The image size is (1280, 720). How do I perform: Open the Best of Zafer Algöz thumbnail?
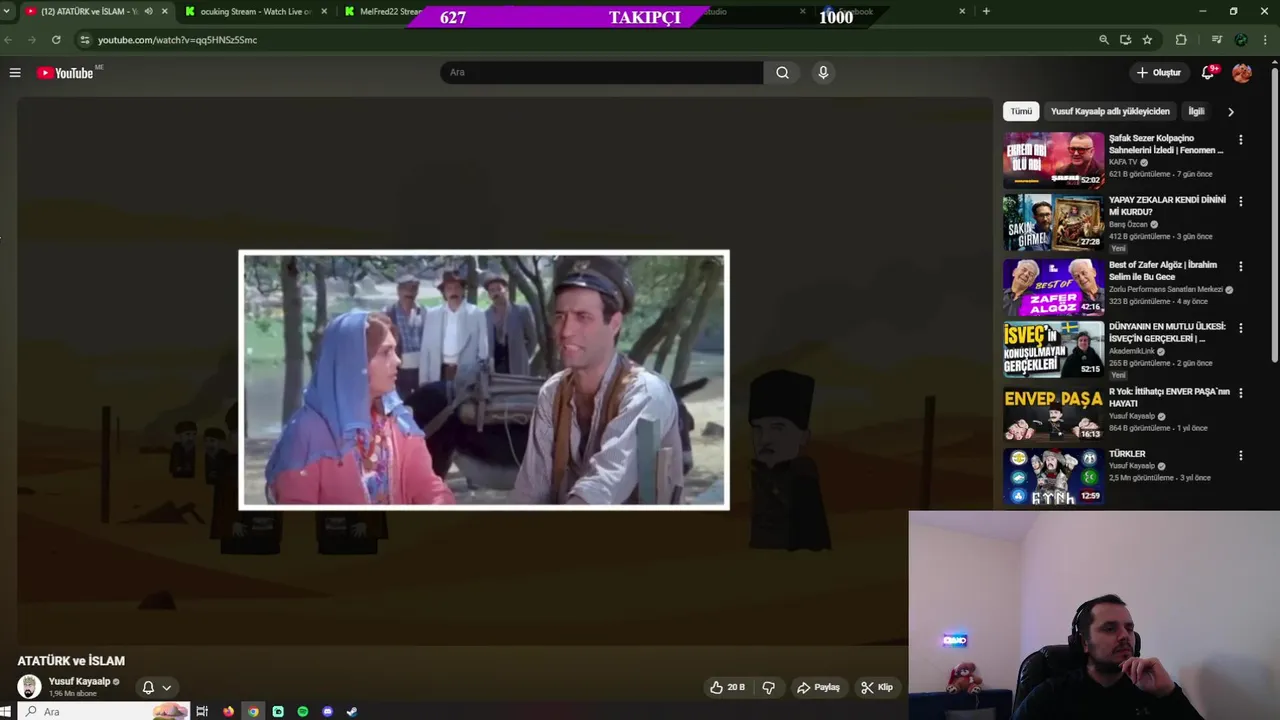[1054, 287]
